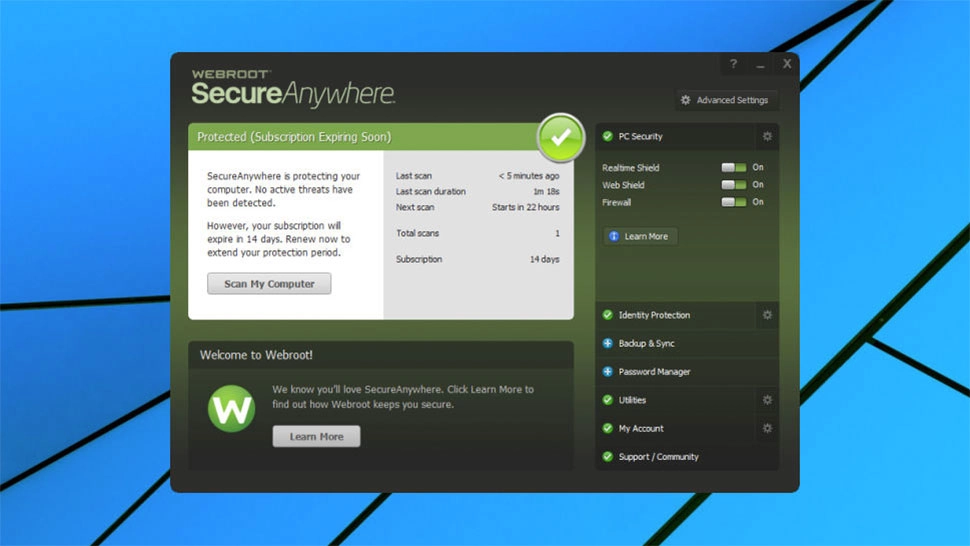The width and height of the screenshot is (970, 546).
Task: Click the green Webroot W logo
Action: pyautogui.click(x=231, y=409)
